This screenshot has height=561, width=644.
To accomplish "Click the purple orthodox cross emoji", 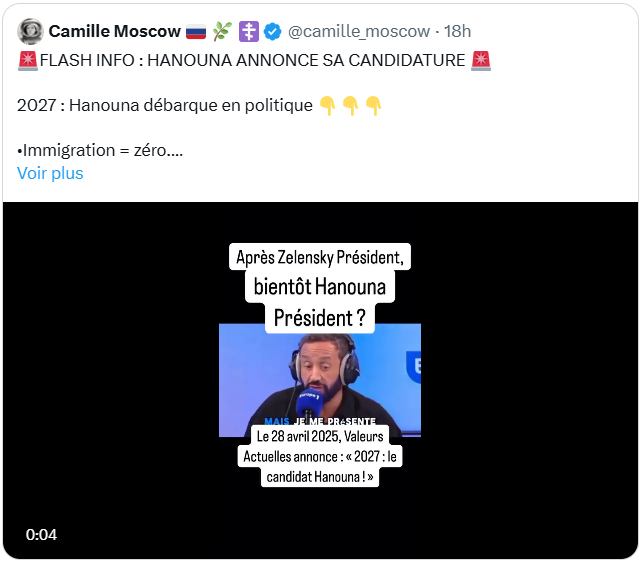I will tap(249, 32).
